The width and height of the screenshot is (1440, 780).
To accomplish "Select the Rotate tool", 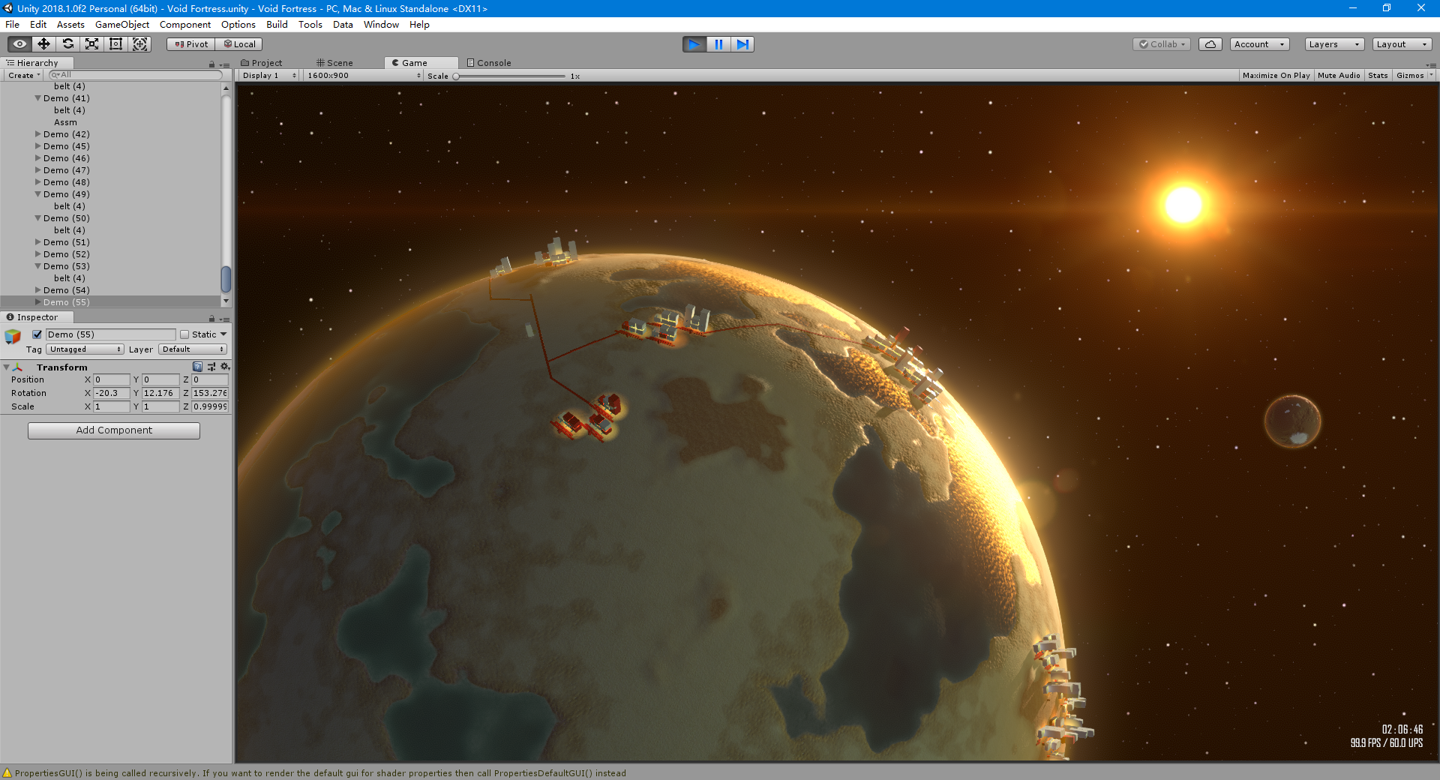I will (x=67, y=44).
